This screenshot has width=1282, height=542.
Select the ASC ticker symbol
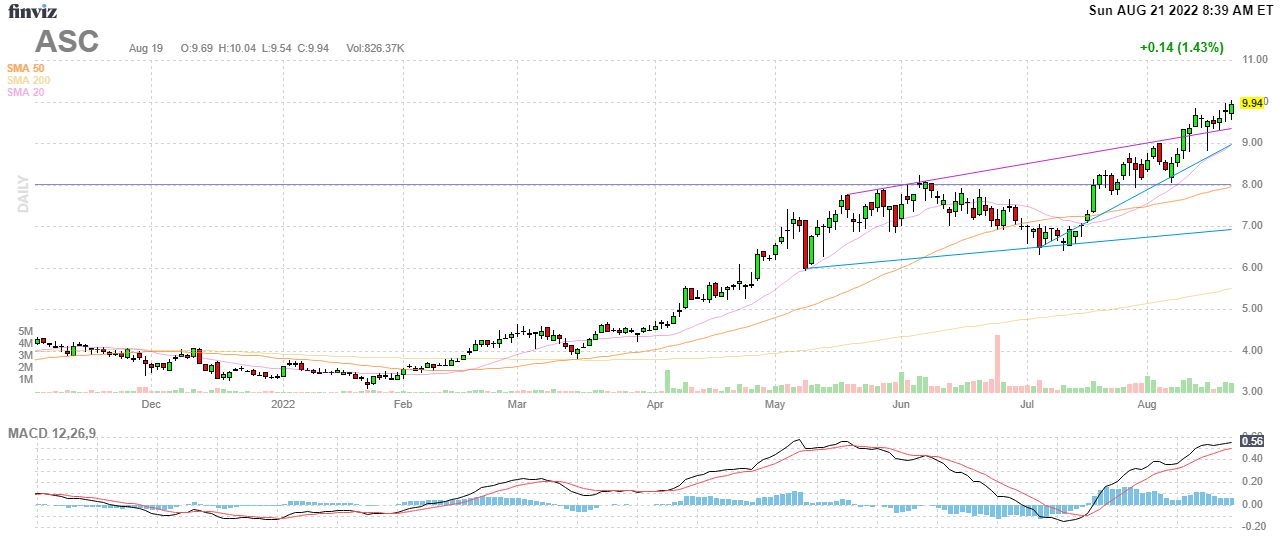click(x=67, y=42)
